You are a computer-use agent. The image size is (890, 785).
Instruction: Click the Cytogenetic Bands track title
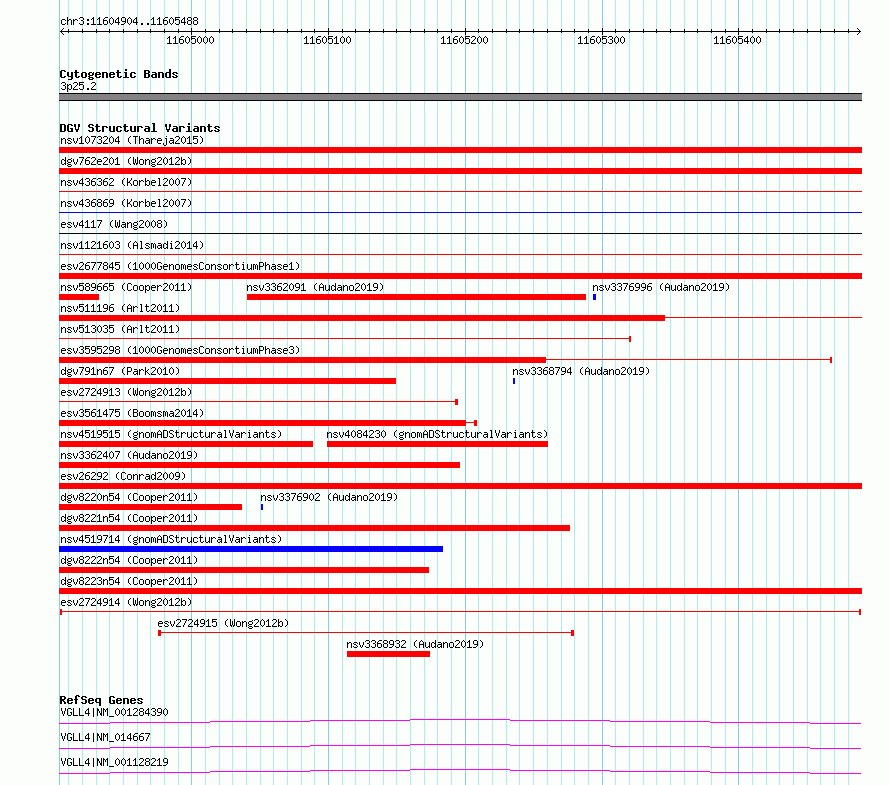click(x=119, y=74)
